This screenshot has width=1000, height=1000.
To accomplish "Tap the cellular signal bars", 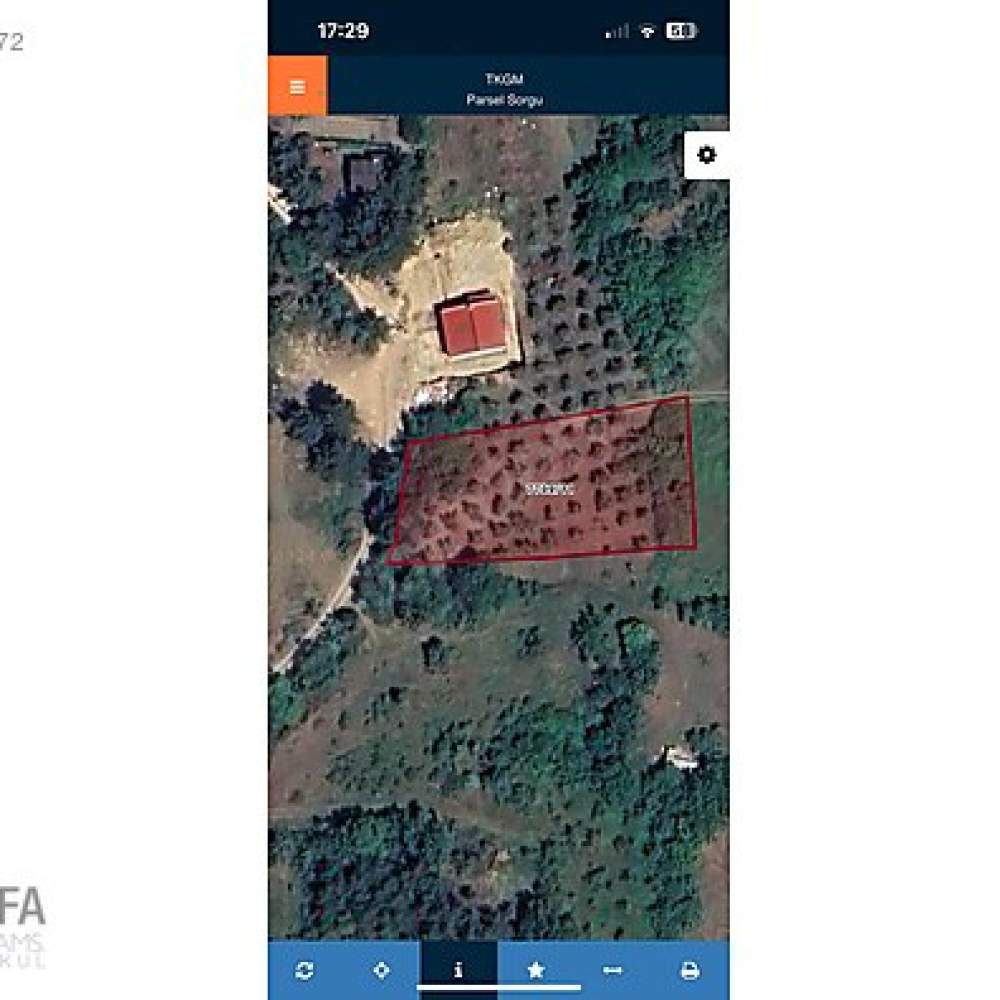I will 617,31.
